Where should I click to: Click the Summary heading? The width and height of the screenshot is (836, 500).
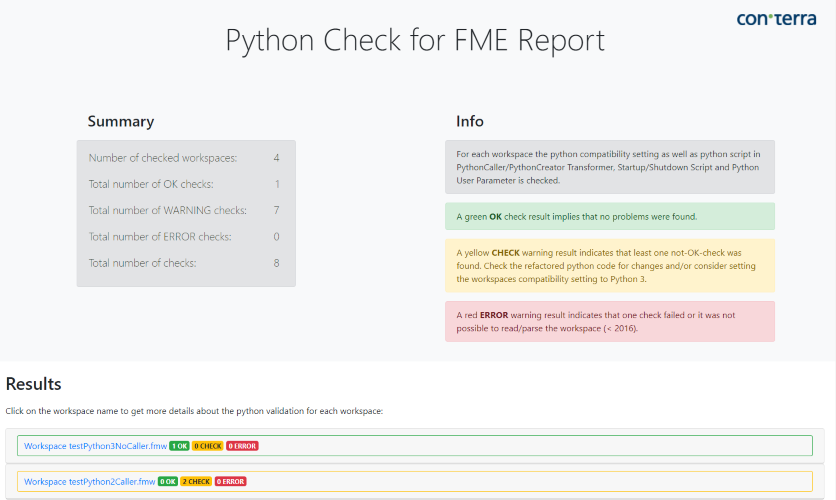120,122
